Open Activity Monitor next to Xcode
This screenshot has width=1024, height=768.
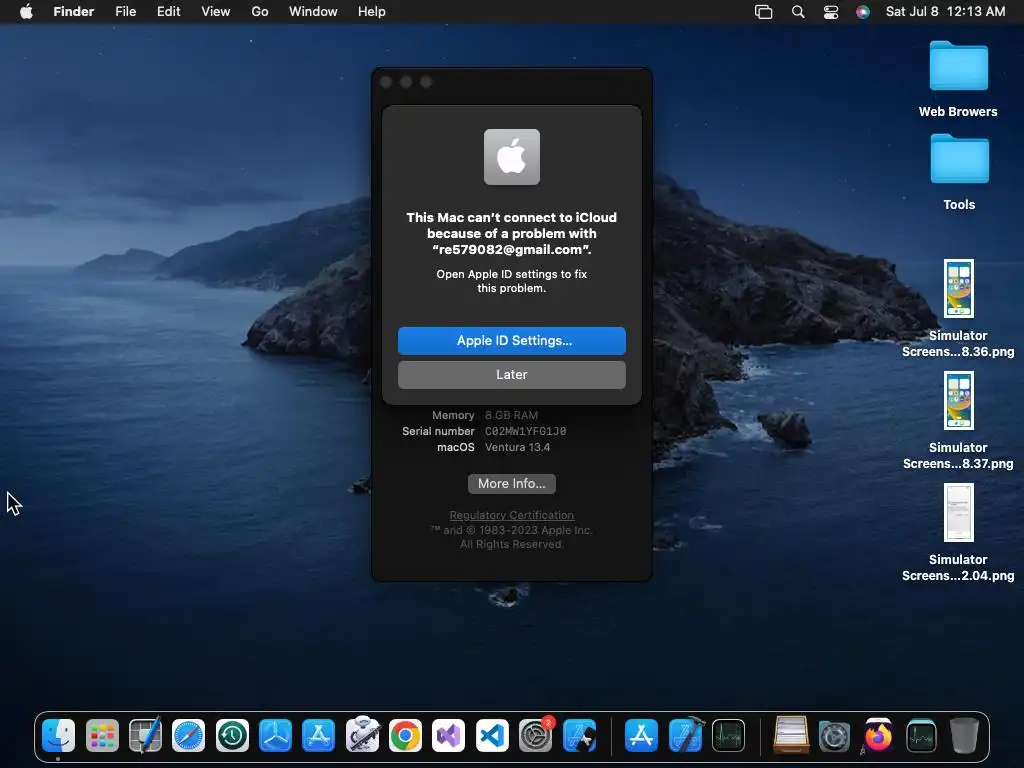click(x=728, y=735)
